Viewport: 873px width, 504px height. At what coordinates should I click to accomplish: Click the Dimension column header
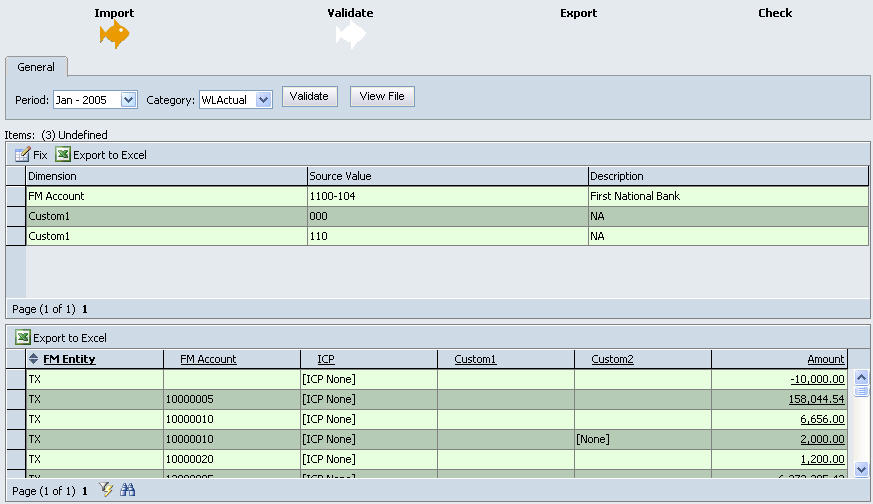[166, 176]
